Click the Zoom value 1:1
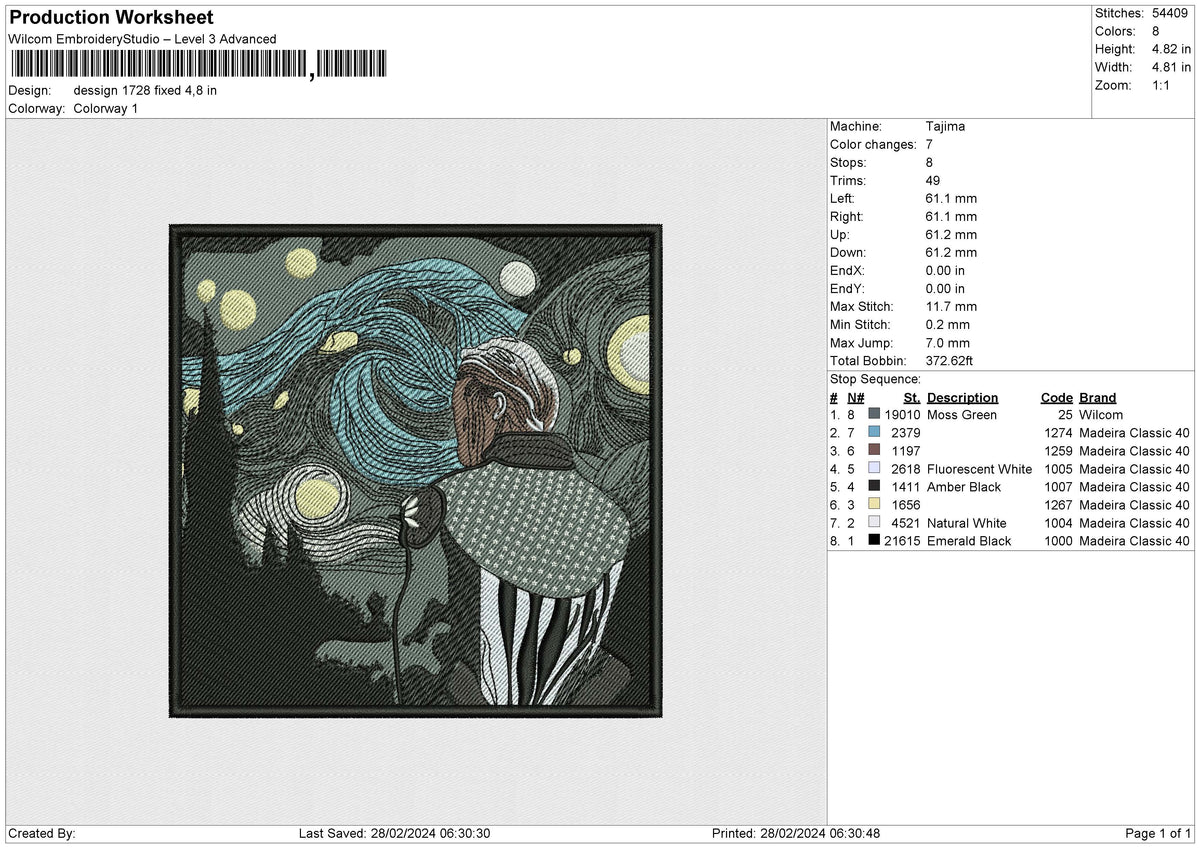This screenshot has height=848, width=1200. [1163, 85]
